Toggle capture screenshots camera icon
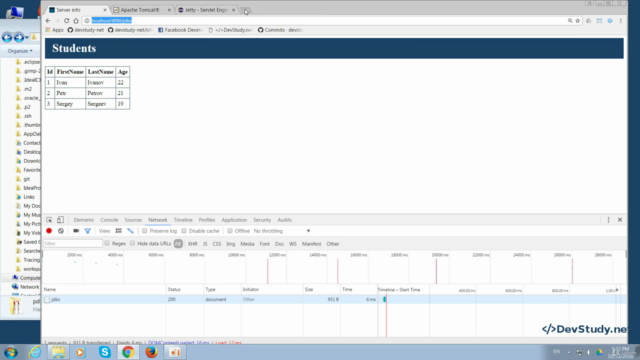Viewport: 640px width, 360px height. tap(76, 231)
